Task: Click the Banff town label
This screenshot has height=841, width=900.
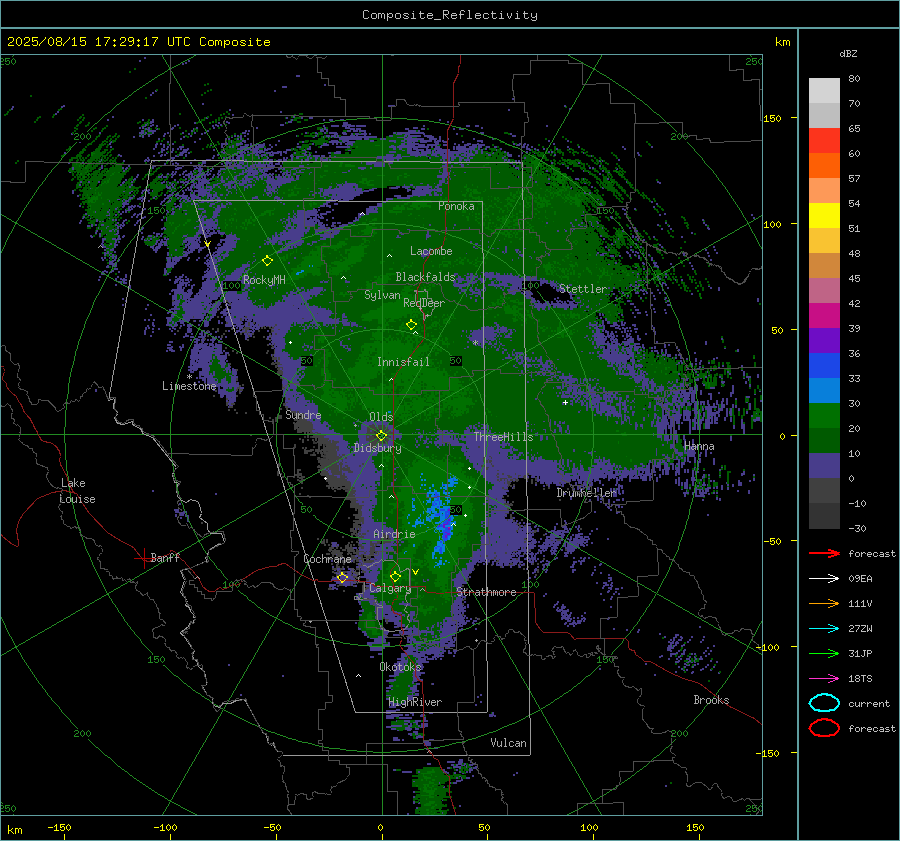Action: tap(165, 557)
